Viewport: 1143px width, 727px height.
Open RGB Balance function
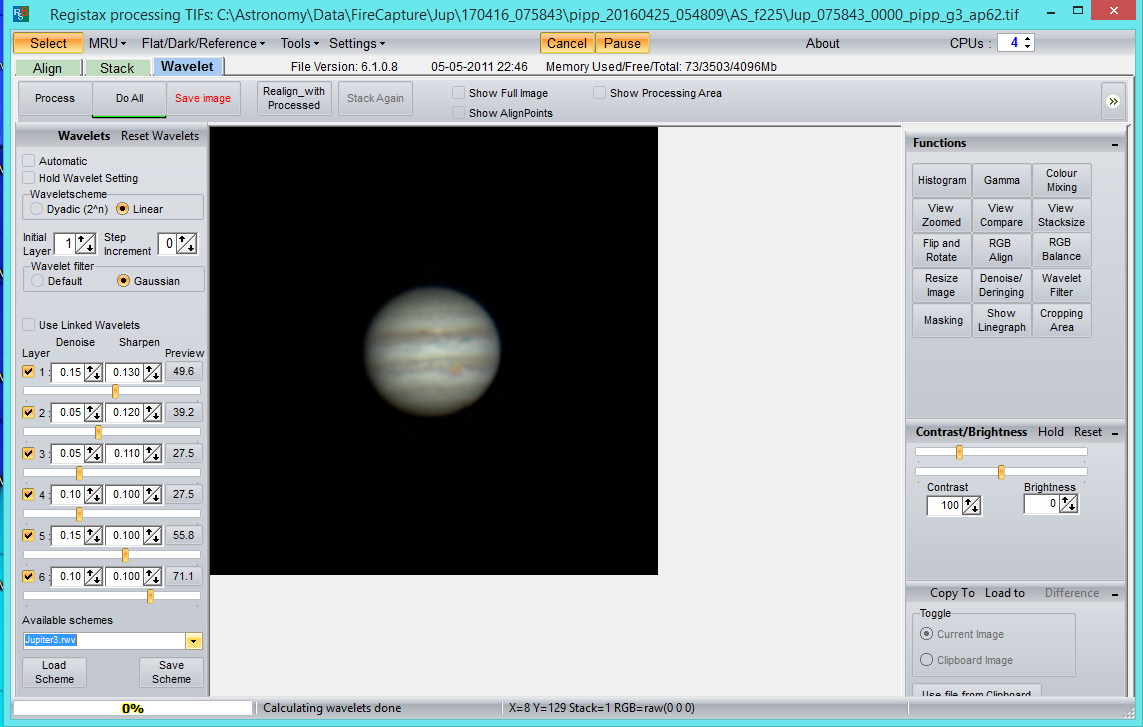(x=1061, y=249)
